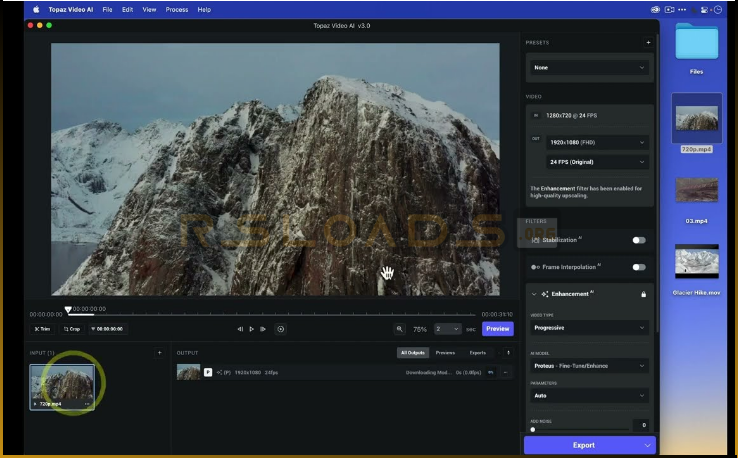Open the Presets dropdown showing None
The height and width of the screenshot is (458, 738).
(589, 68)
